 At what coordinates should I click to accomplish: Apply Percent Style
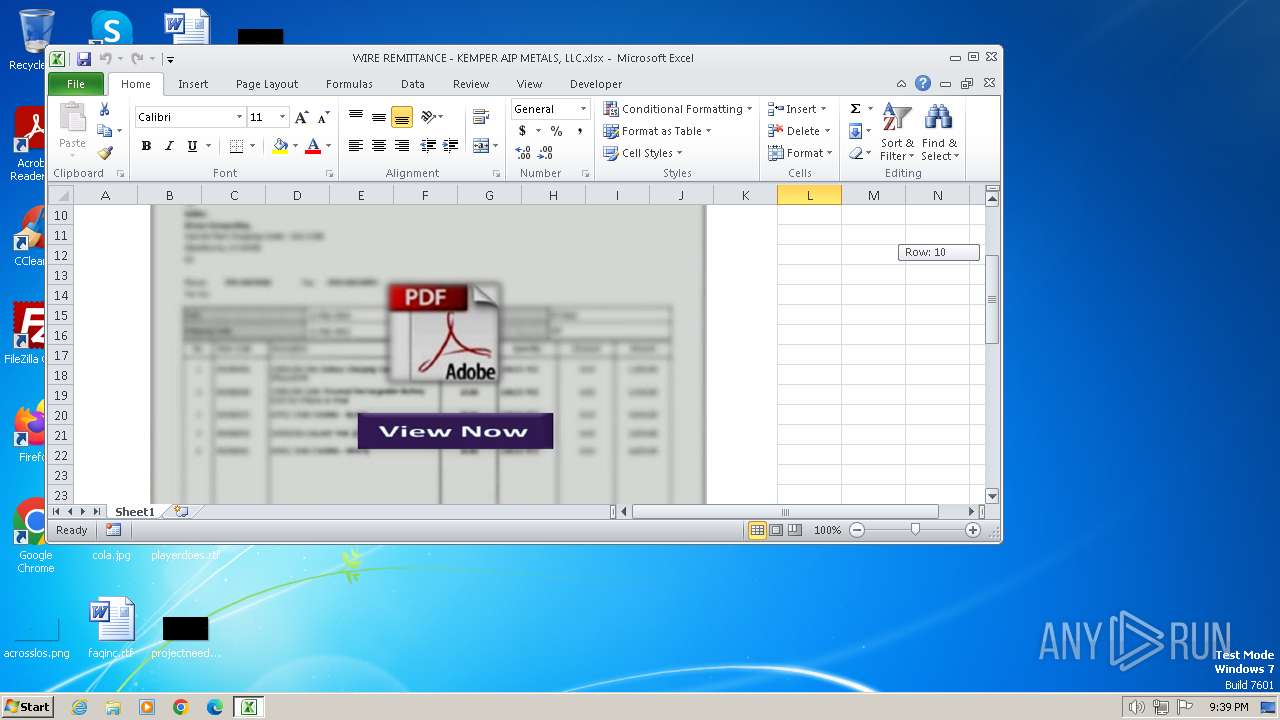[556, 131]
